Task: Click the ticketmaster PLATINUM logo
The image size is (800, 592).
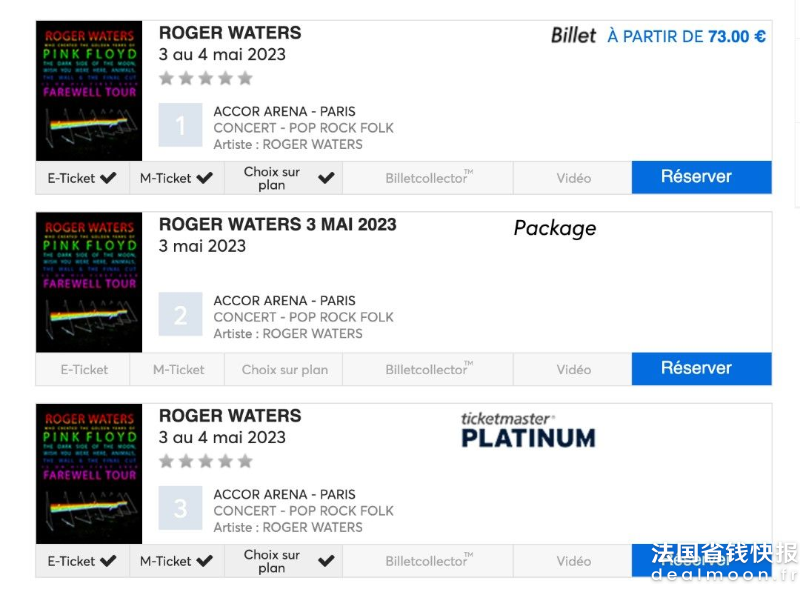Action: (529, 431)
